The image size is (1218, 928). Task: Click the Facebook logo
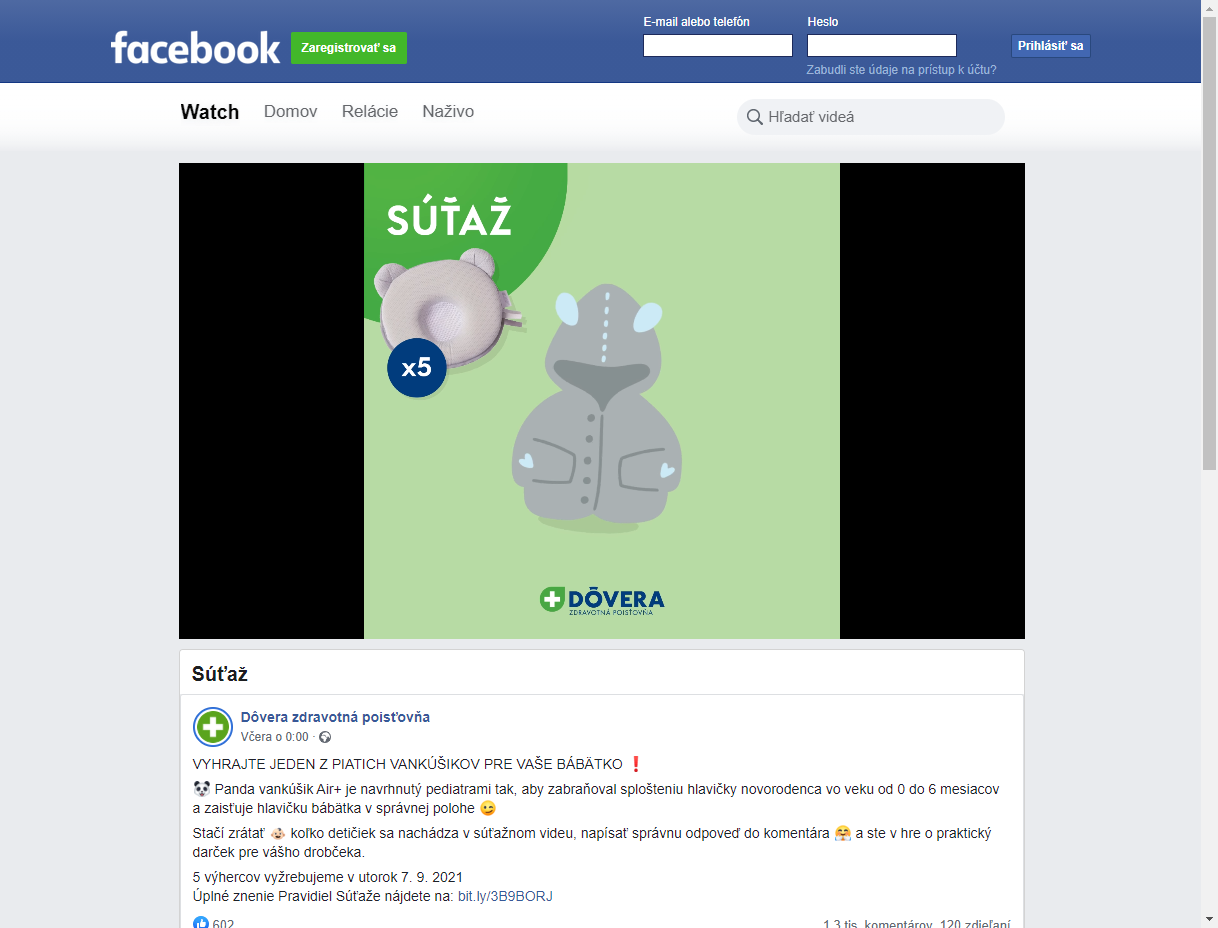195,47
